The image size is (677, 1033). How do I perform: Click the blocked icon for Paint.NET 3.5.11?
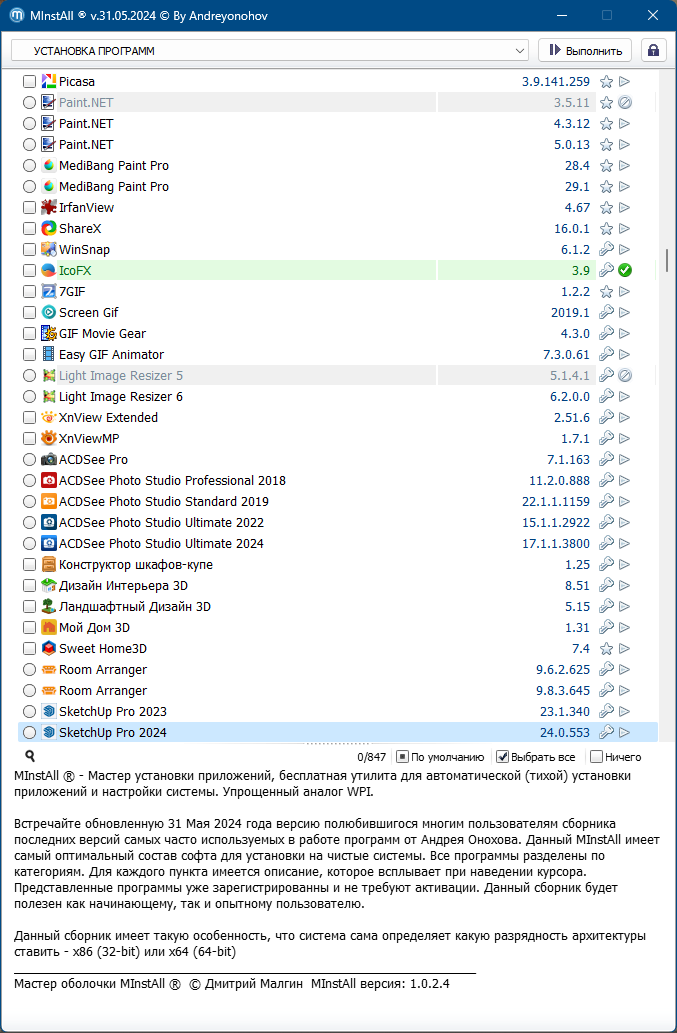pyautogui.click(x=625, y=103)
